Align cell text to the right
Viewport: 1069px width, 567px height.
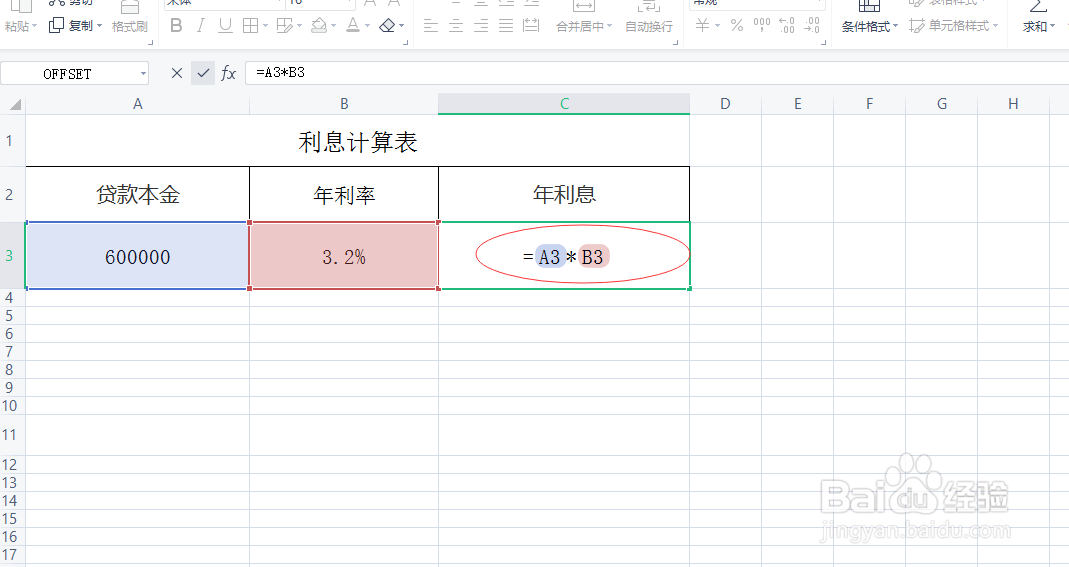click(x=481, y=26)
